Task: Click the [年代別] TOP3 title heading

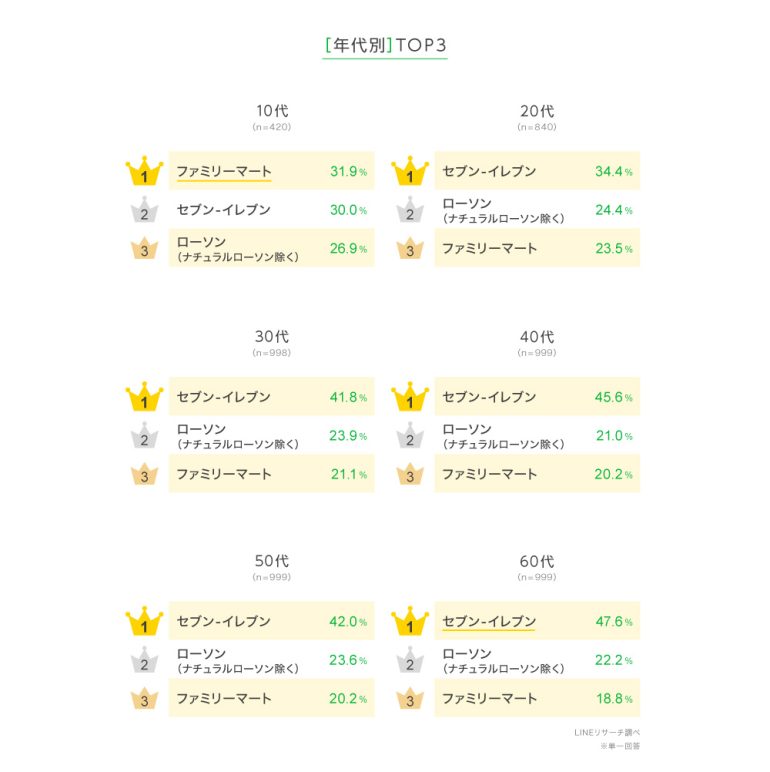Action: pyautogui.click(x=385, y=45)
